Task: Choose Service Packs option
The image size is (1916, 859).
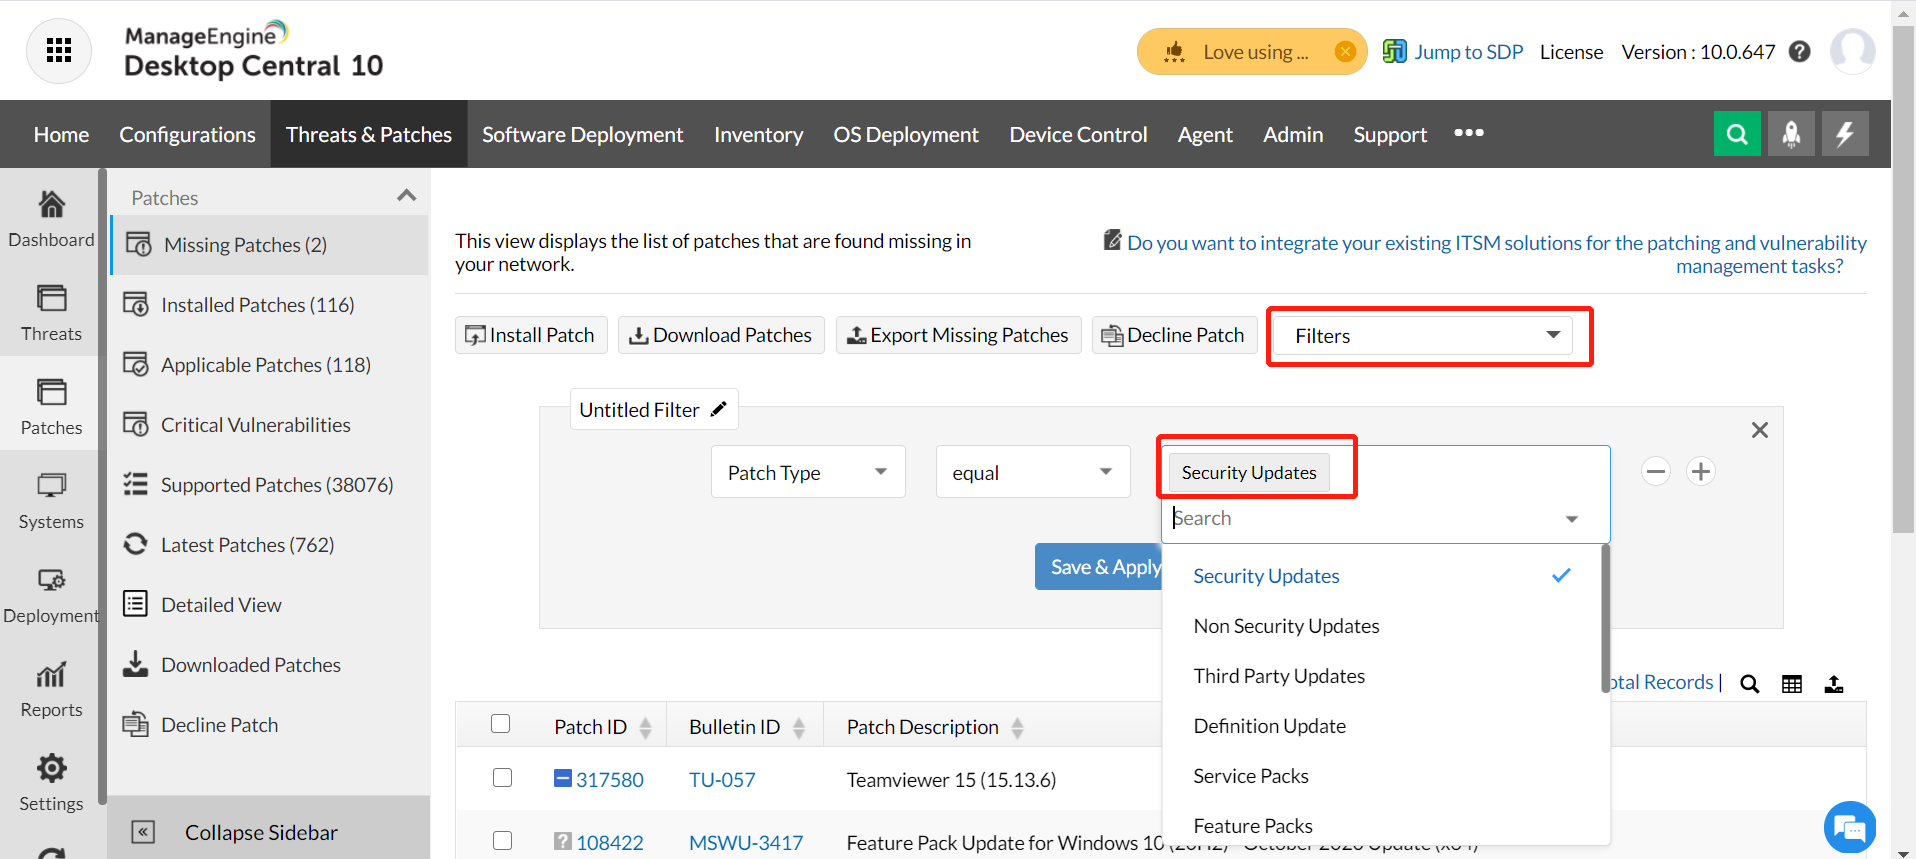Action: (x=1383, y=776)
